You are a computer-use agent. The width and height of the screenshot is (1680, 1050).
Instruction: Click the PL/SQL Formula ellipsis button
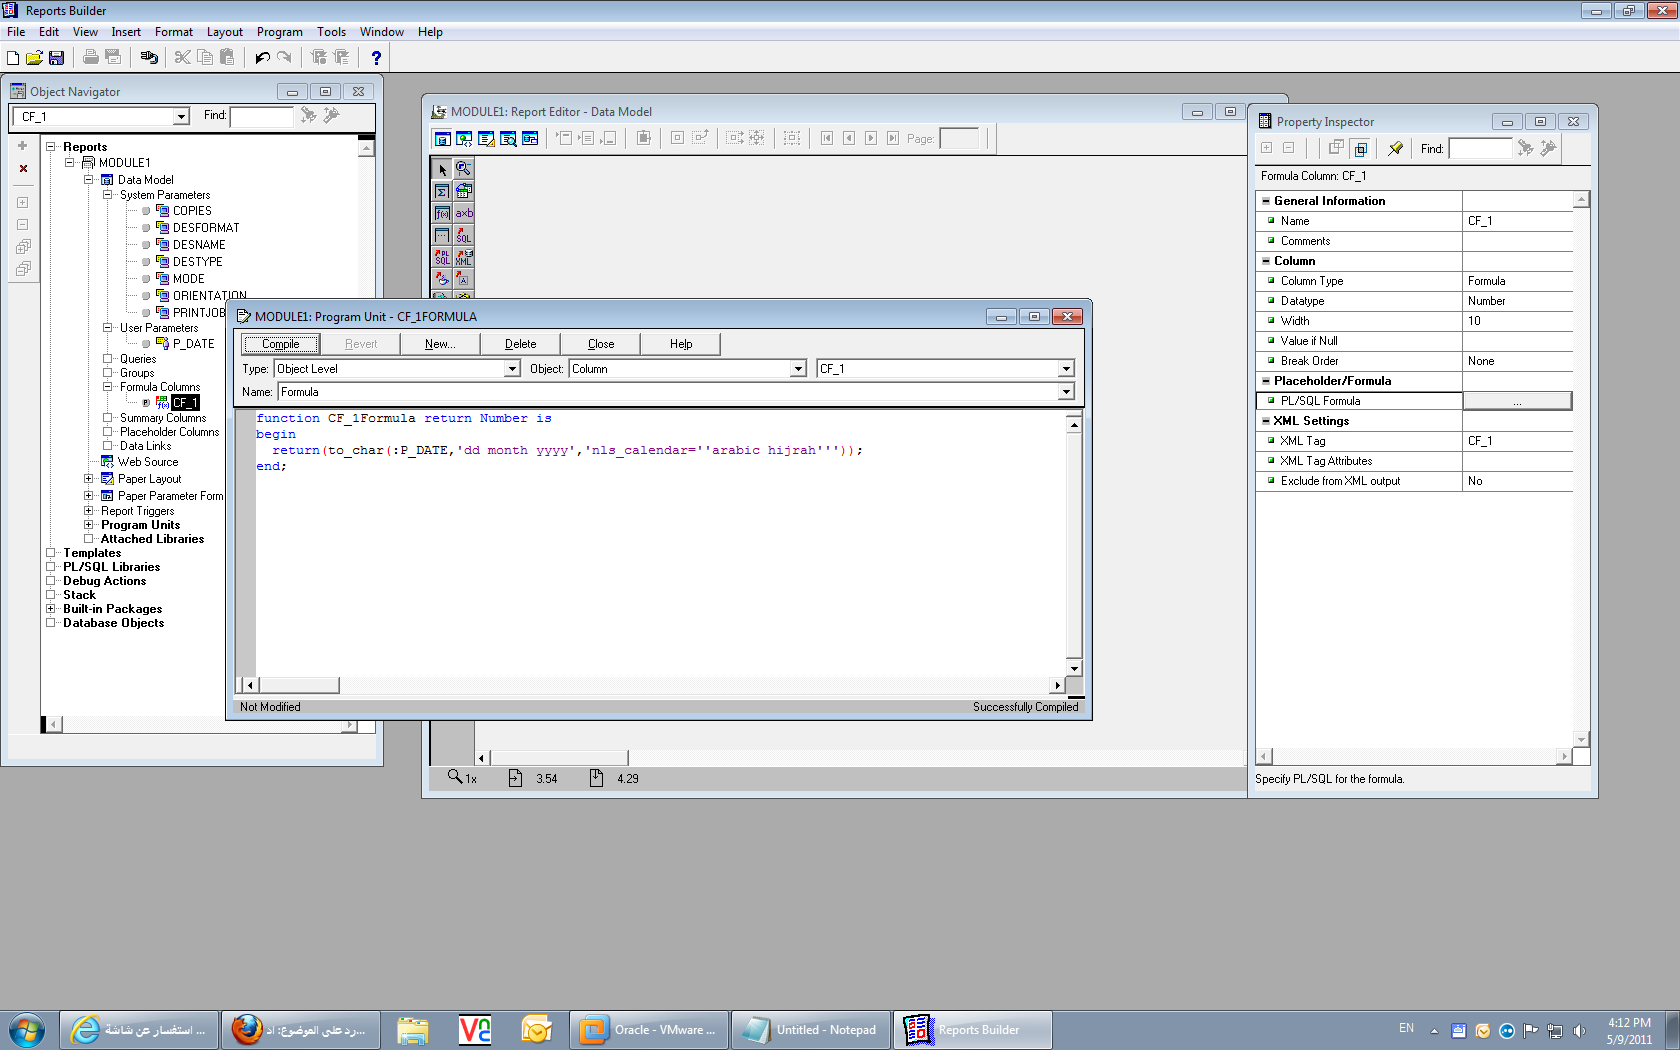1517,401
